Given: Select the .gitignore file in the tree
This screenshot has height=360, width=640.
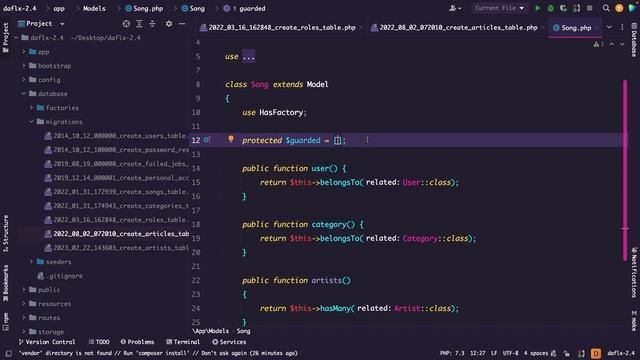Looking at the screenshot, I should click(60, 276).
